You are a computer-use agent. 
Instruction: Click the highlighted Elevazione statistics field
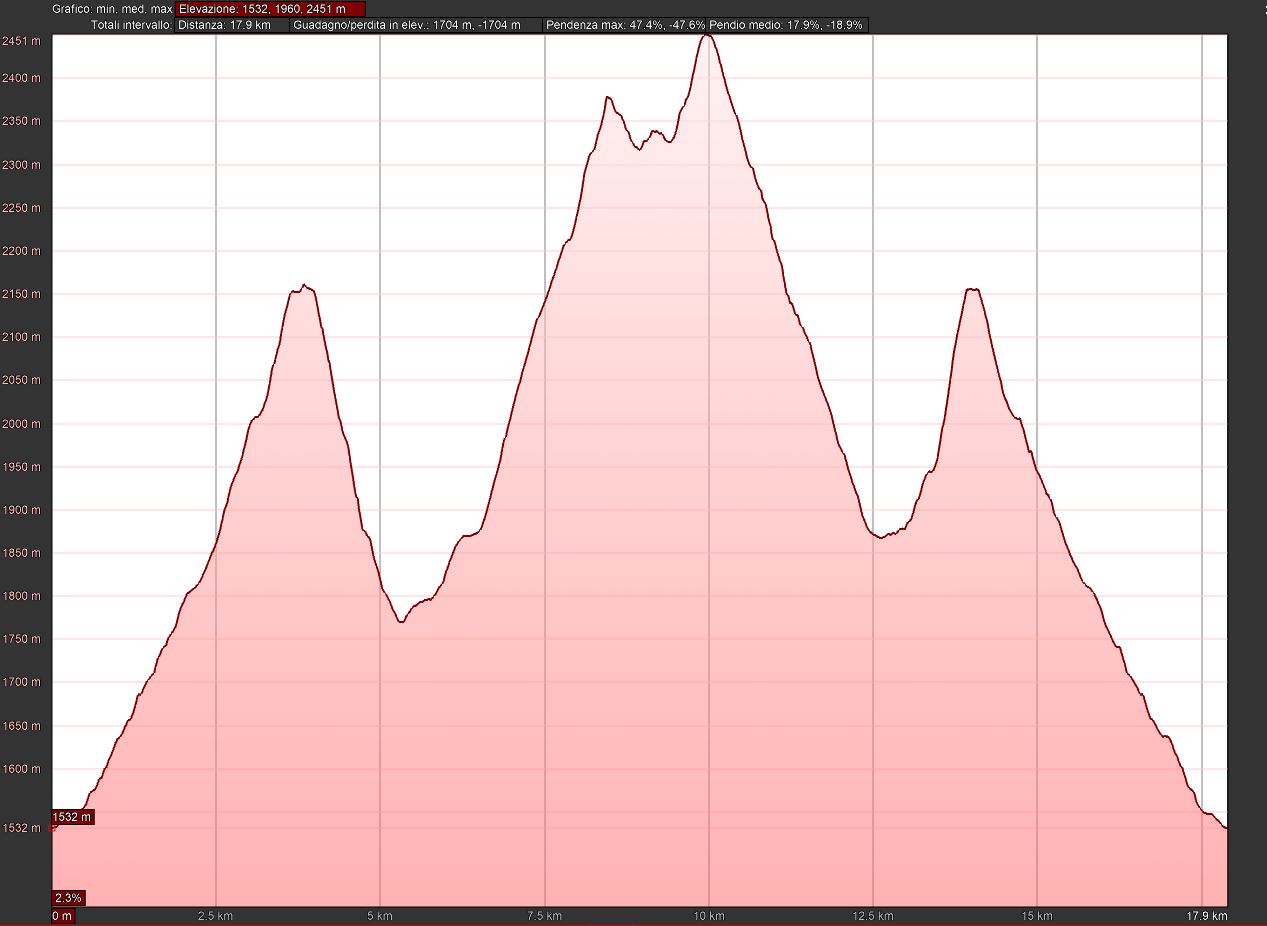click(270, 9)
